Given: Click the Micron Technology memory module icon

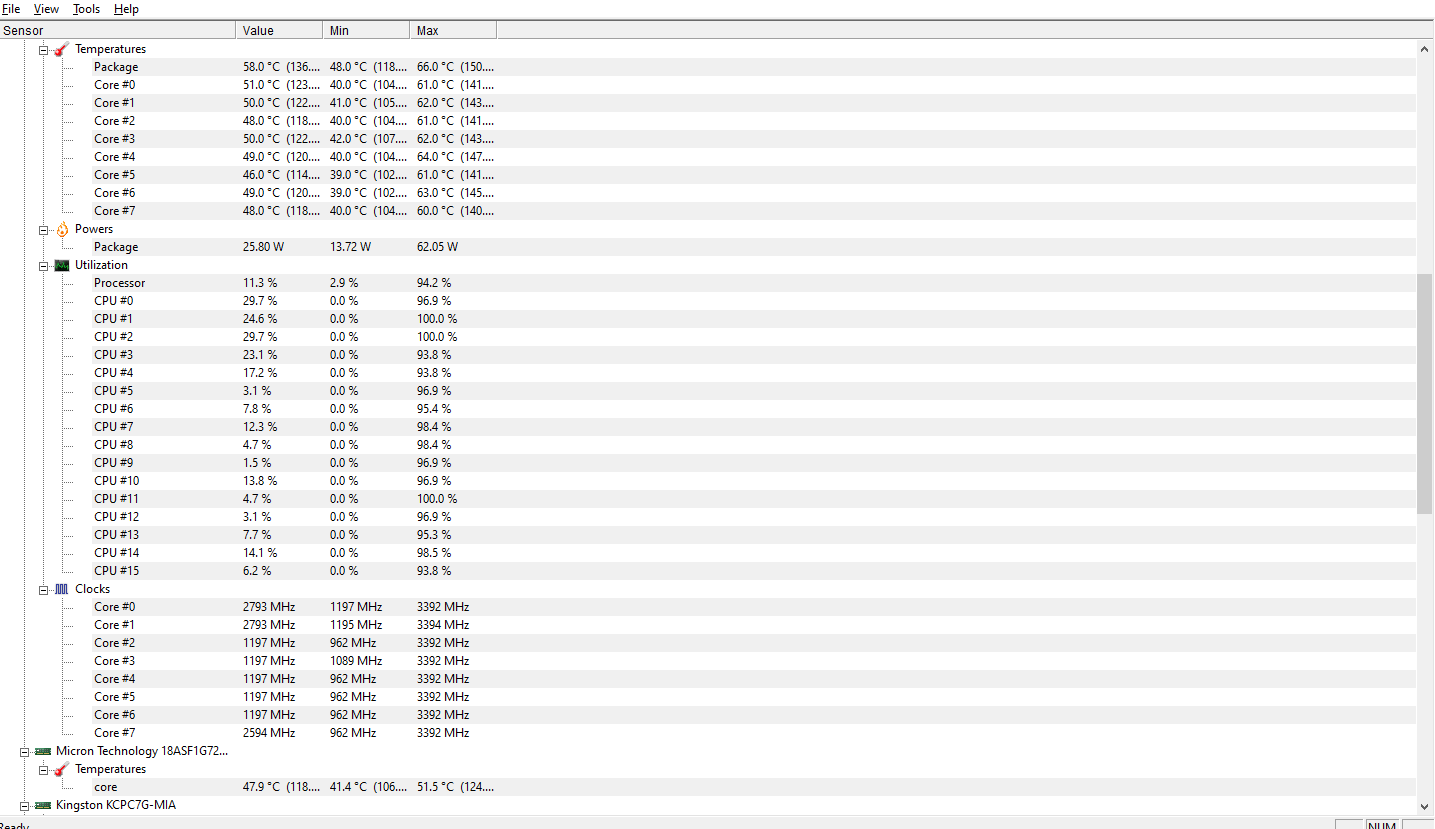Looking at the screenshot, I should click(43, 751).
